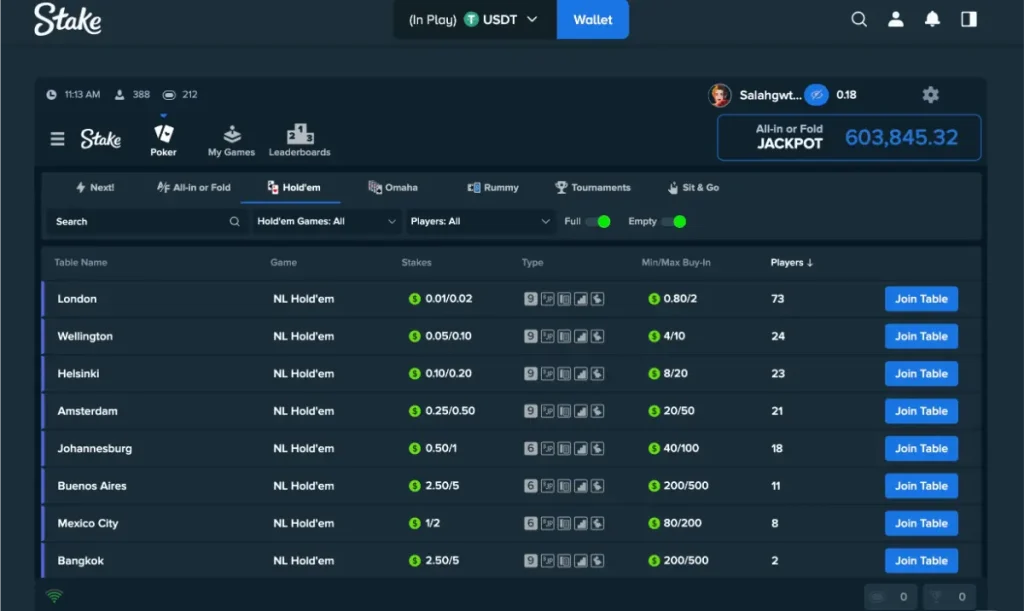The width and height of the screenshot is (1024, 611).
Task: Open the poker settings gear
Action: 930,95
